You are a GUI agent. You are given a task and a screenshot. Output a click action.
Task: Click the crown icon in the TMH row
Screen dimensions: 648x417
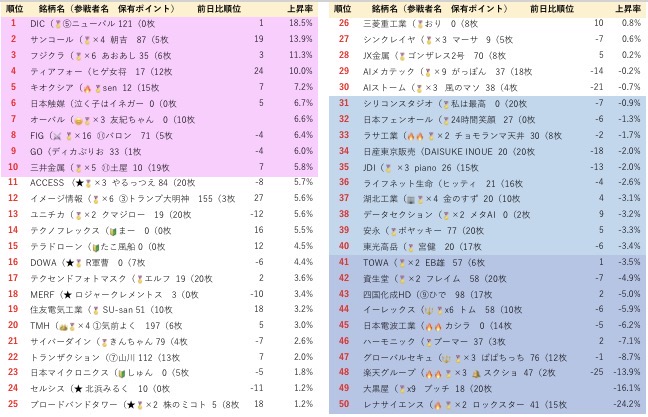63,326
